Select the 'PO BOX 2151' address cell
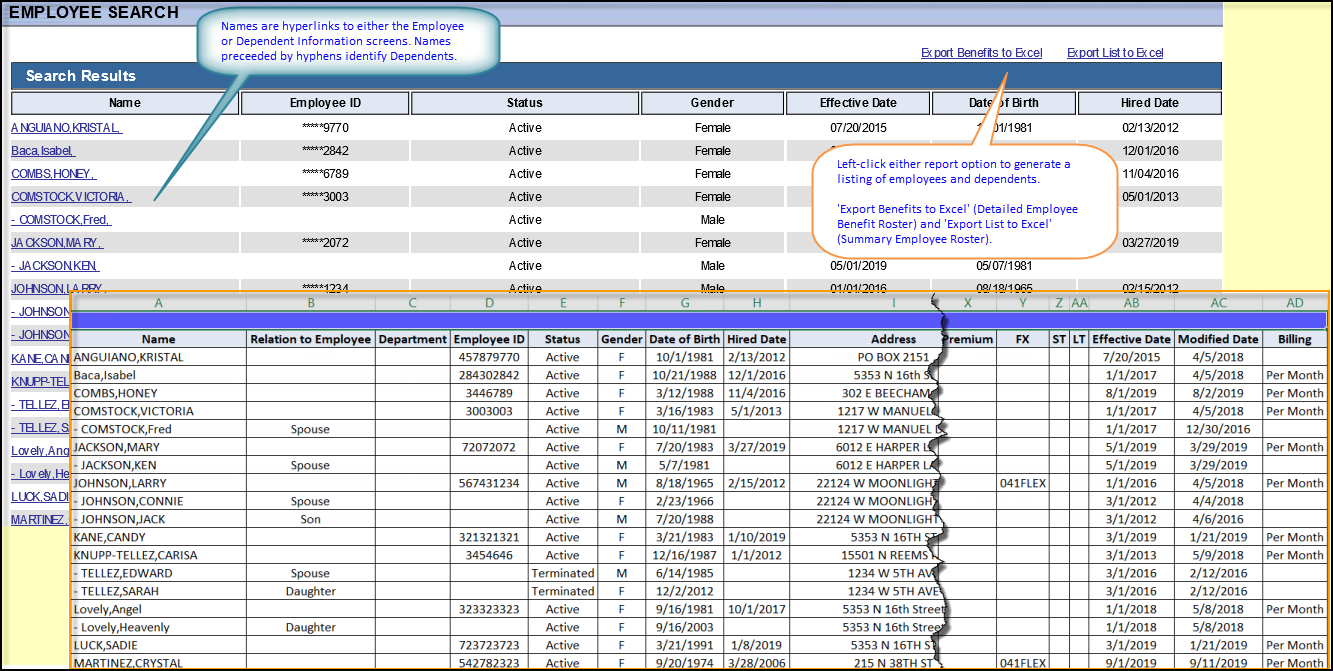This screenshot has height=671, width=1333. 865,357
